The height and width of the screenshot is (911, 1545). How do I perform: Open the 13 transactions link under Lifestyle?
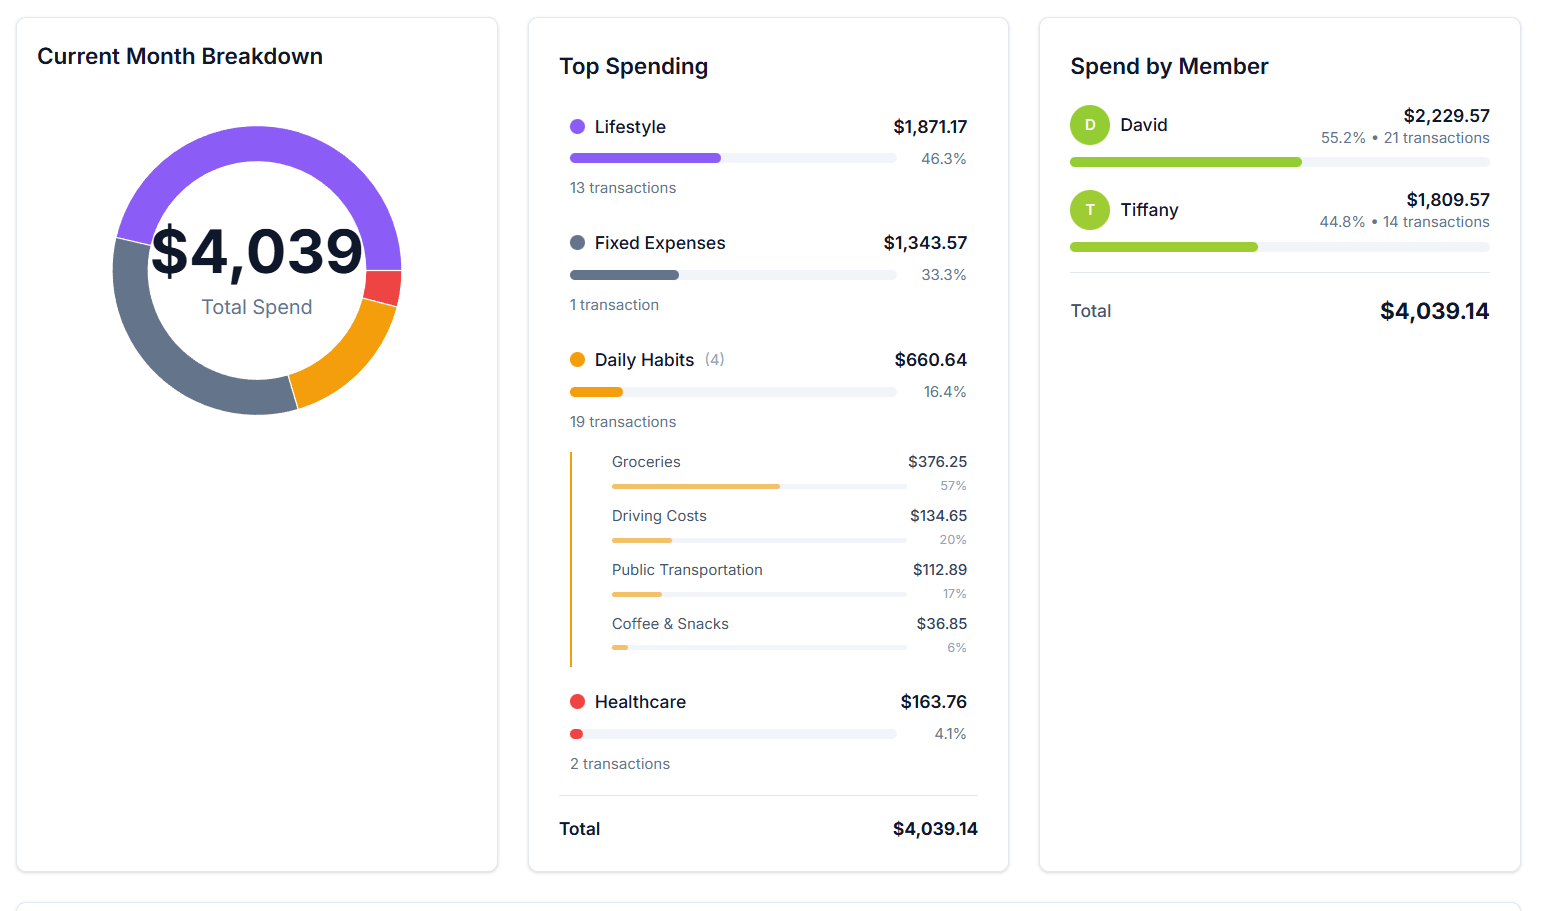point(622,188)
